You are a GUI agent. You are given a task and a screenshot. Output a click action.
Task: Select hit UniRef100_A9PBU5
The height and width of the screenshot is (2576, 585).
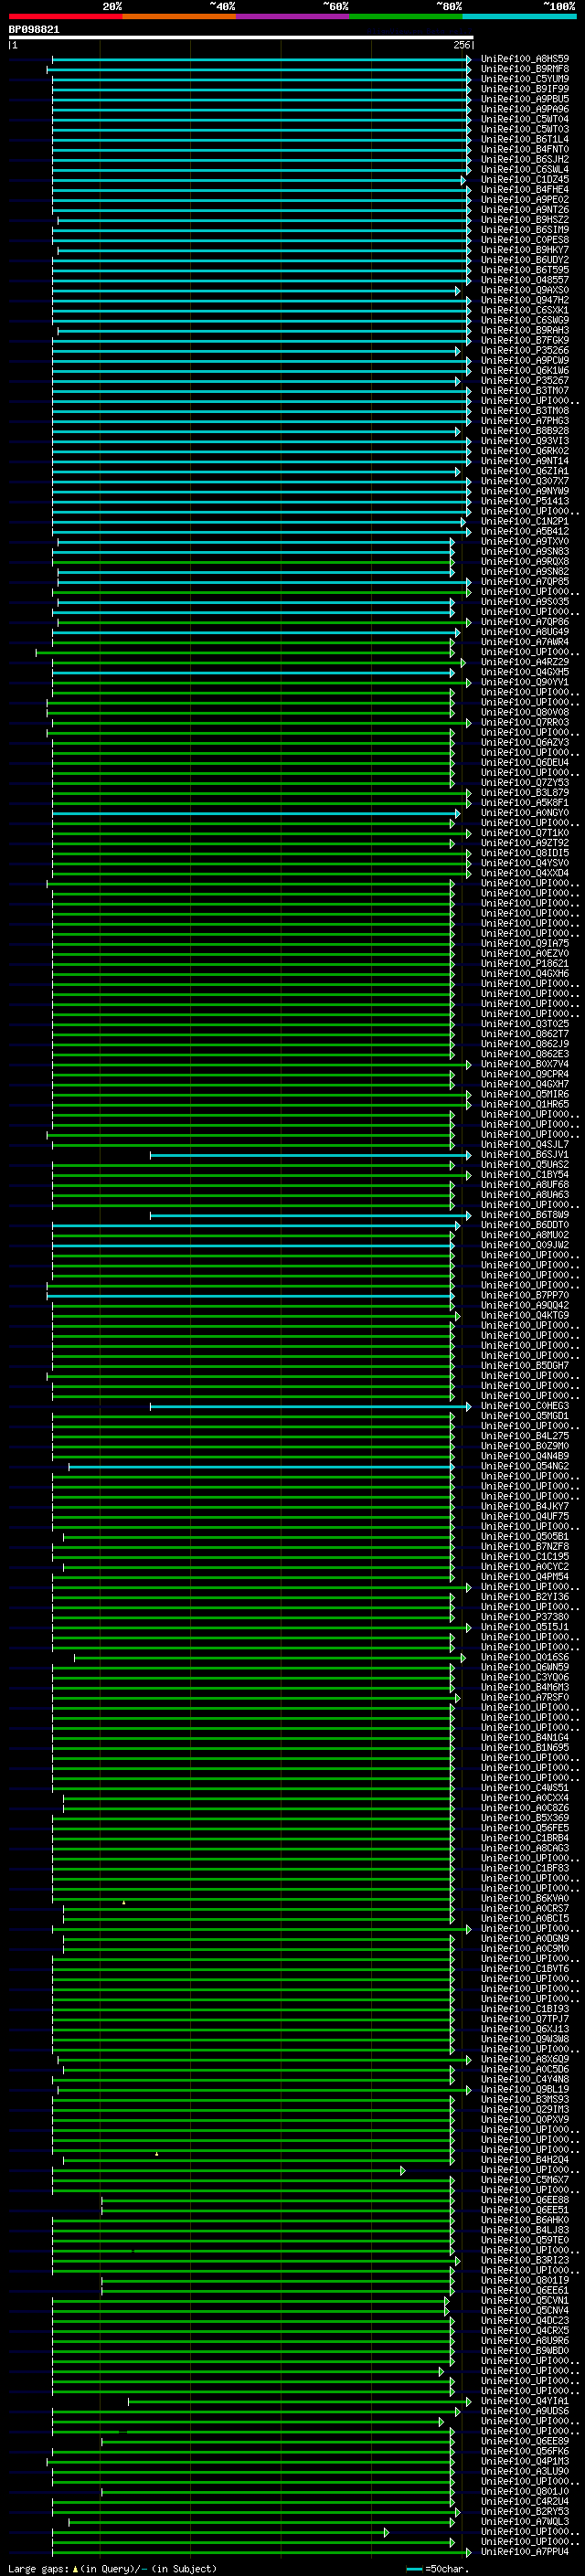pos(525,99)
